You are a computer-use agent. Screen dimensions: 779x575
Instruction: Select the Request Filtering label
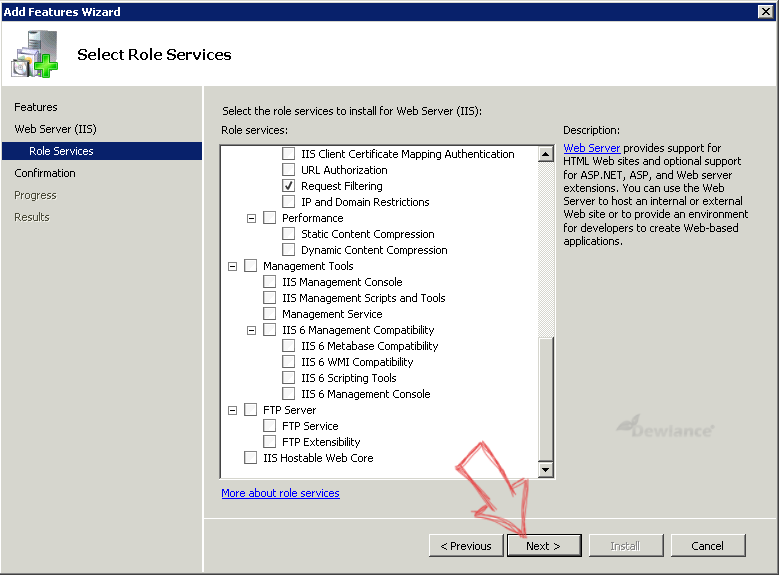tap(342, 186)
